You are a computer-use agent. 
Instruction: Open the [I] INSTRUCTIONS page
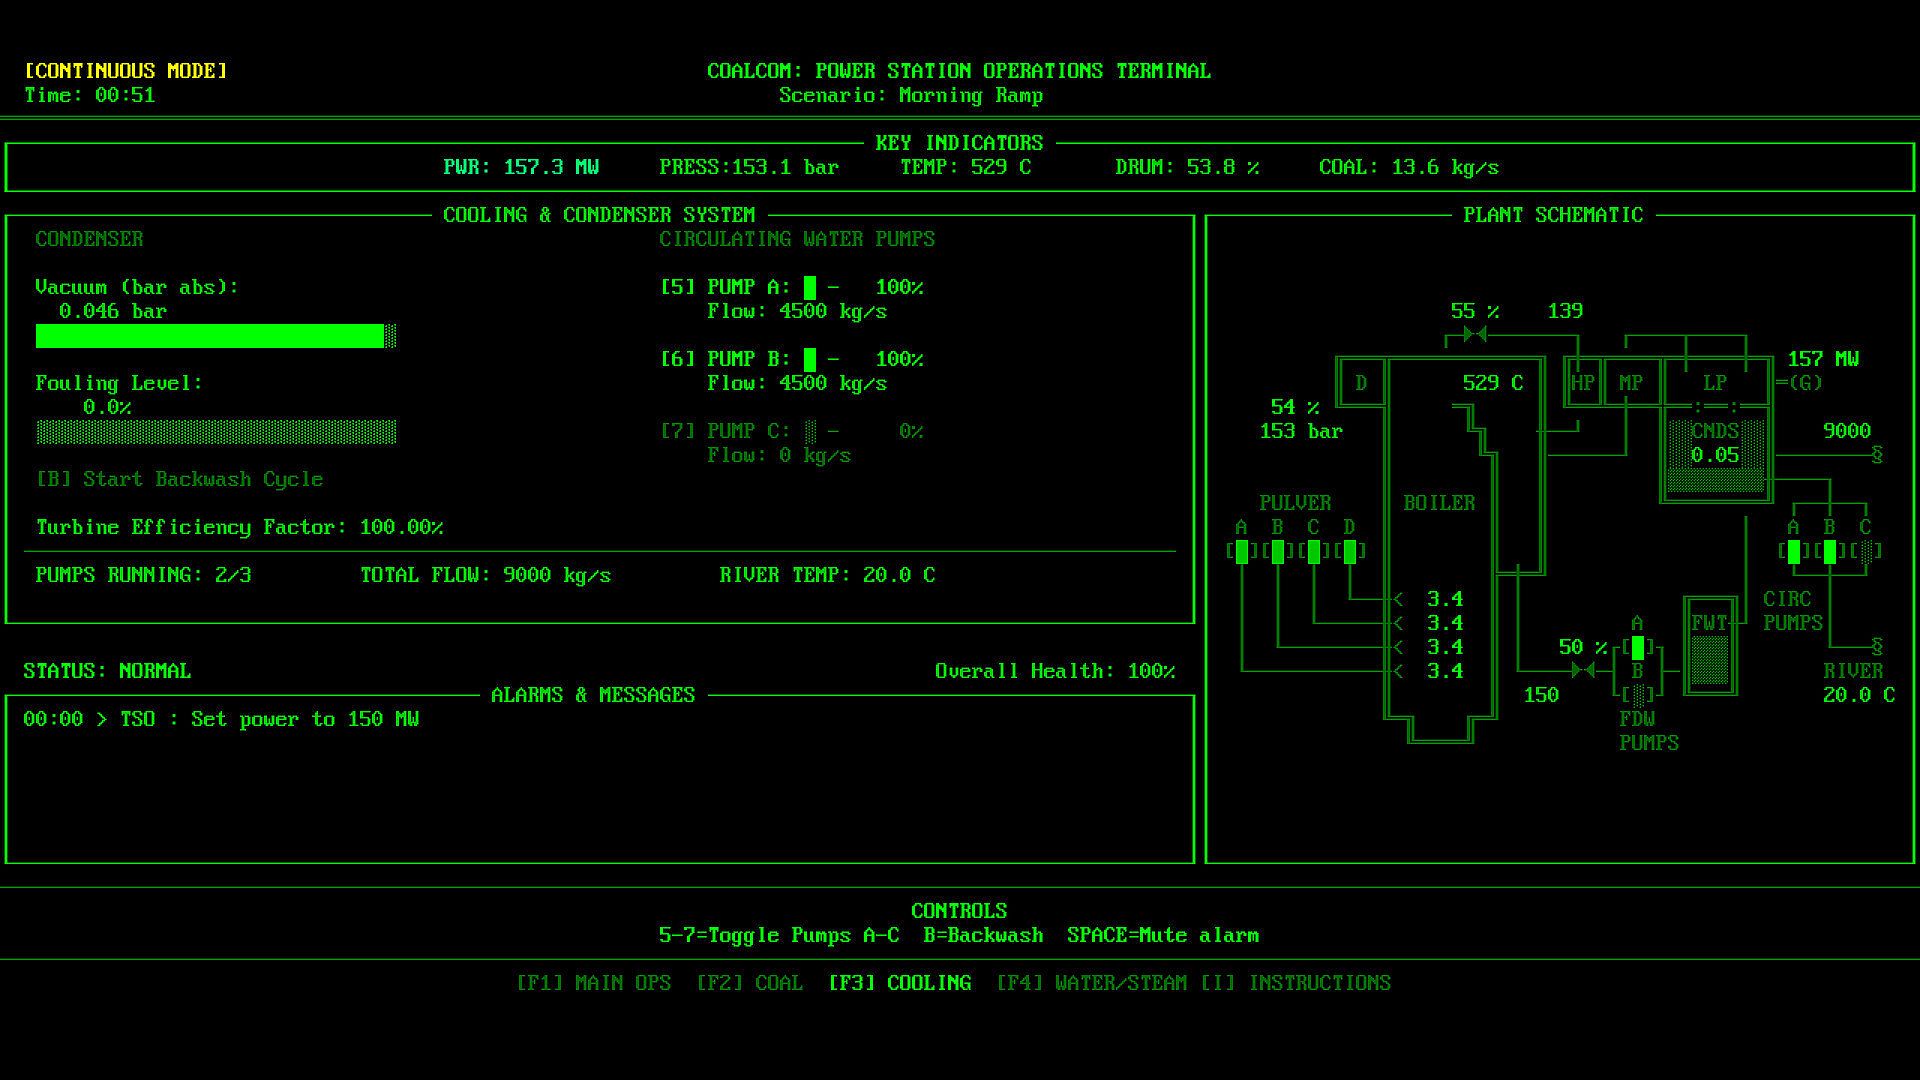(x=1295, y=983)
